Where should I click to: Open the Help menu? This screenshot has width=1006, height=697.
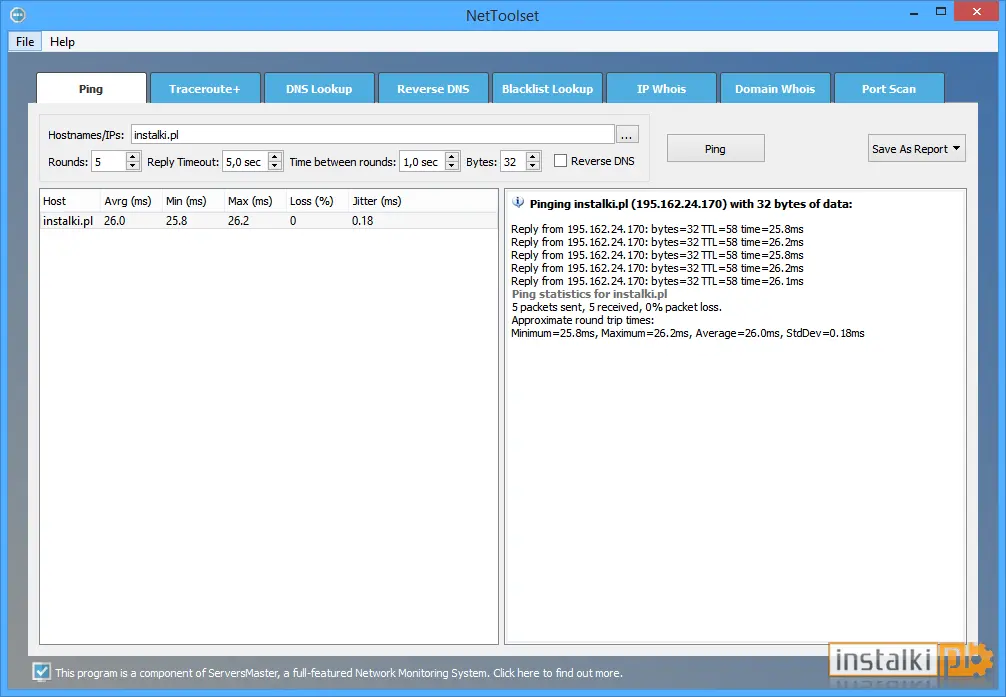point(62,42)
